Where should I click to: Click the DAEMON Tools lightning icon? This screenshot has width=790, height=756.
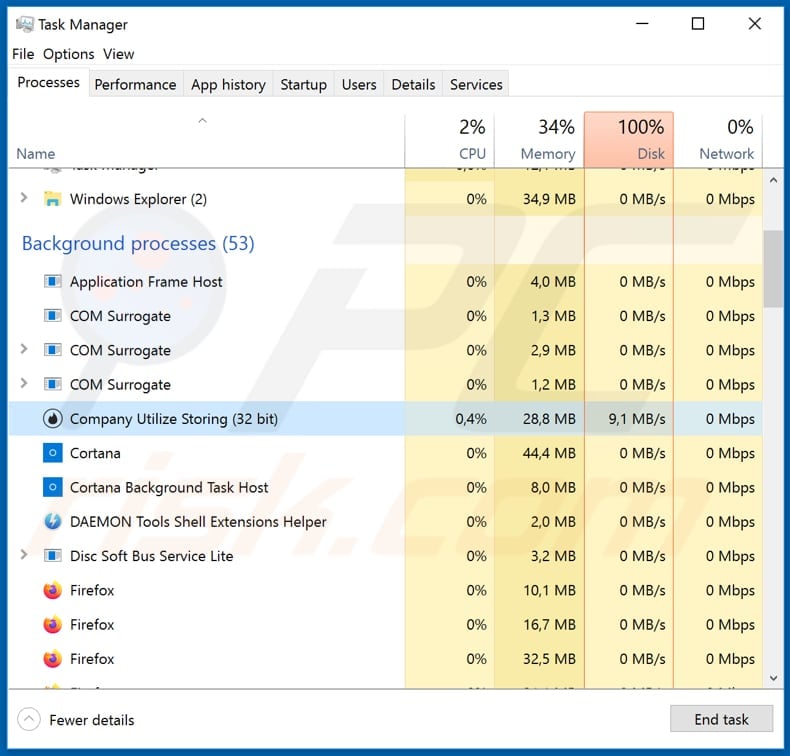[x=52, y=521]
